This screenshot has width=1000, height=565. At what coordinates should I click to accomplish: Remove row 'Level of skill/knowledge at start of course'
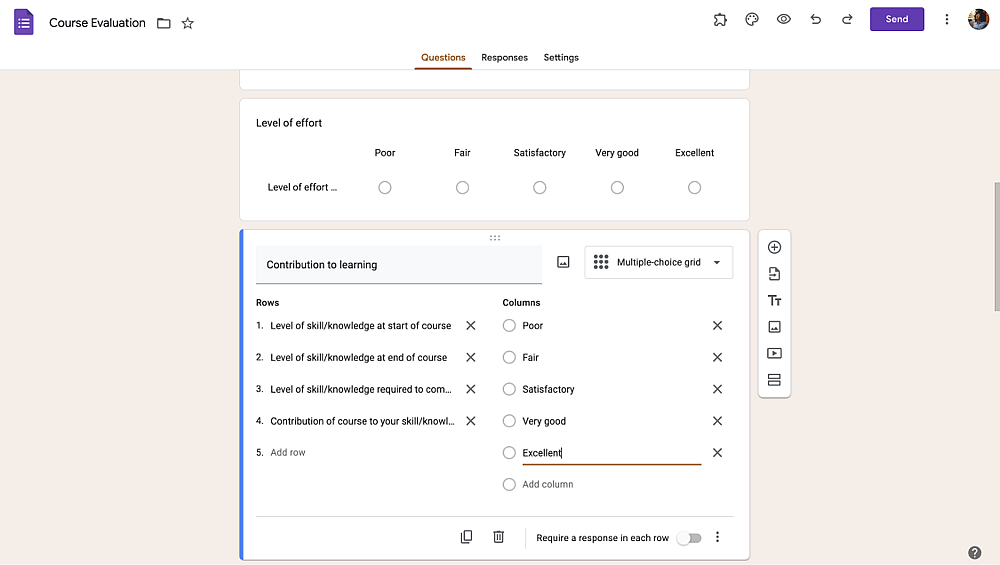[x=471, y=326]
